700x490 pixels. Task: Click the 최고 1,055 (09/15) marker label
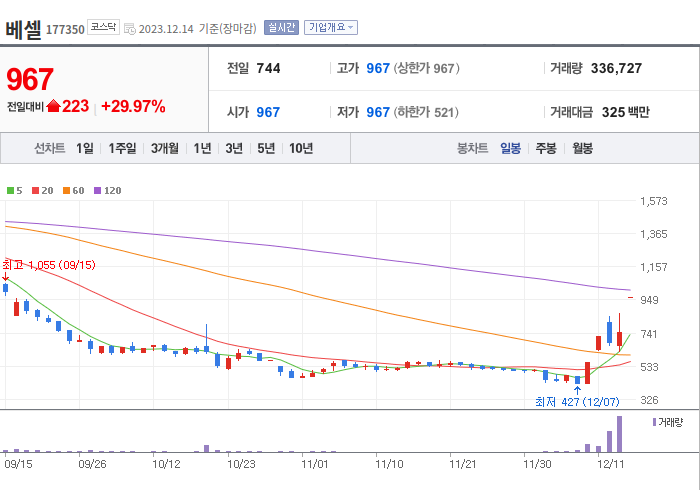49,265
